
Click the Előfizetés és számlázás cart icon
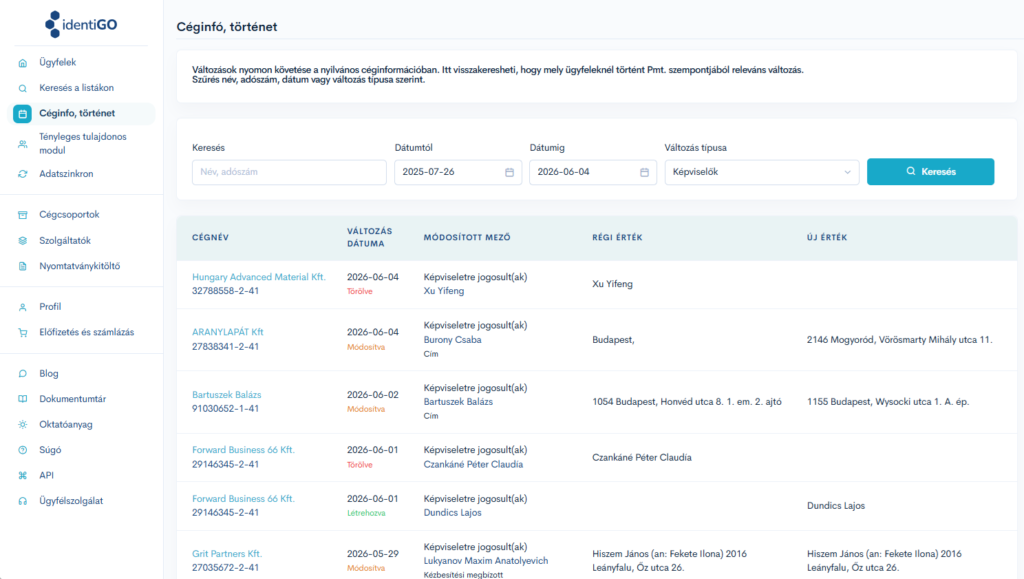[x=23, y=332]
